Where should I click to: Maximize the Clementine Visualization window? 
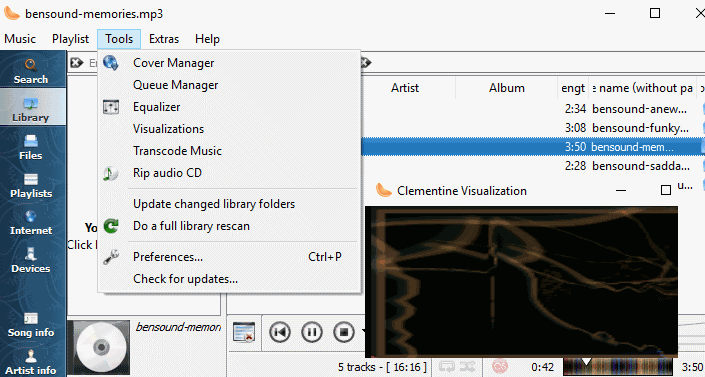(x=666, y=191)
